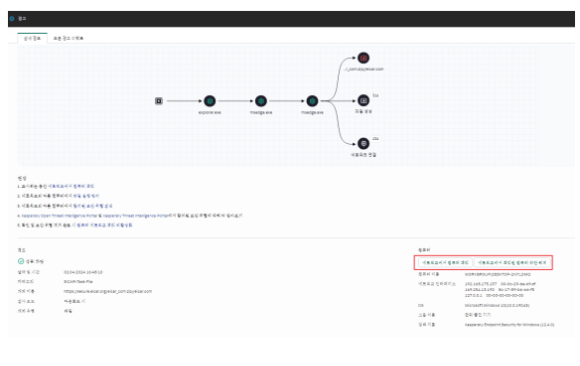
Task: Select the 192.168.175.157 network interface entry
Action: (x=500, y=284)
